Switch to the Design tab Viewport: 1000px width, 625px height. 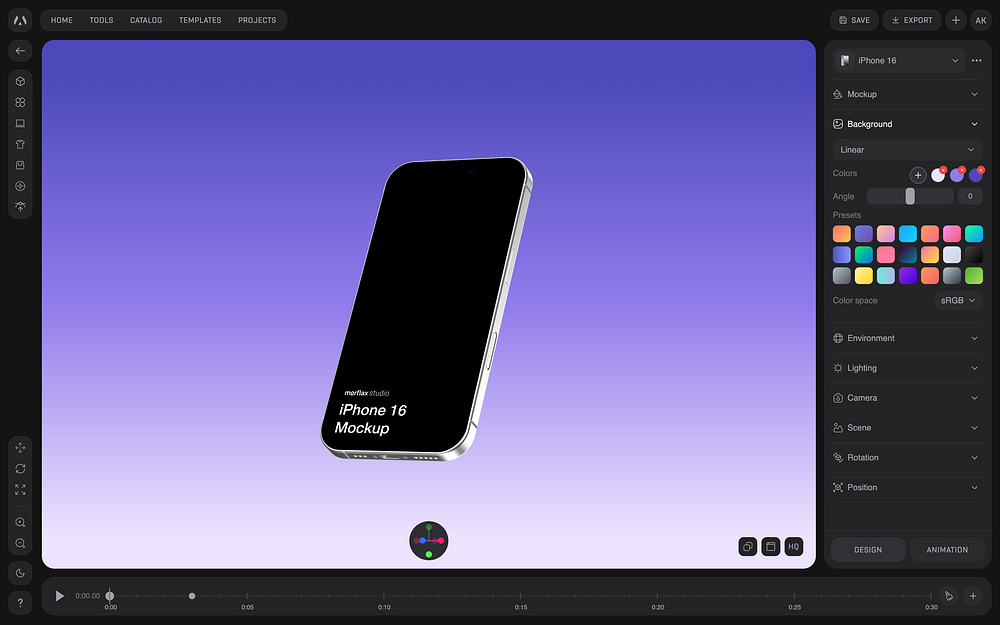(x=868, y=550)
